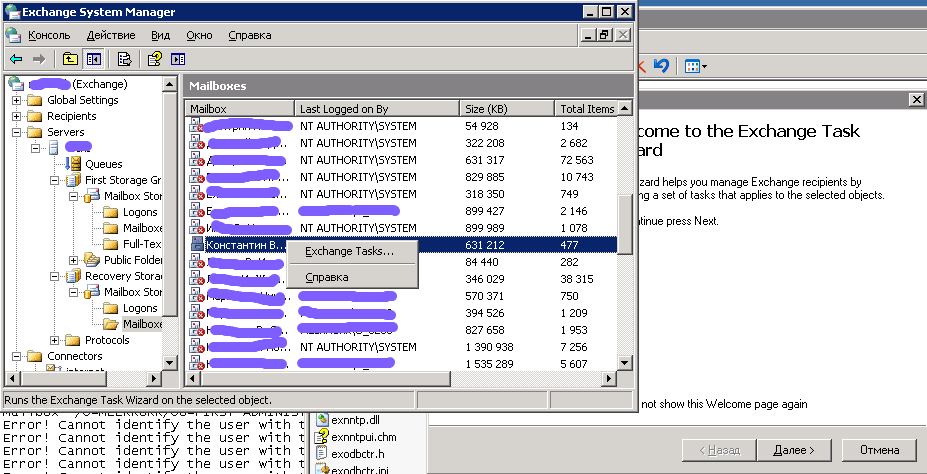Expand the Protocols node
Screen dimensions: 927x474
pyautogui.click(x=54, y=340)
